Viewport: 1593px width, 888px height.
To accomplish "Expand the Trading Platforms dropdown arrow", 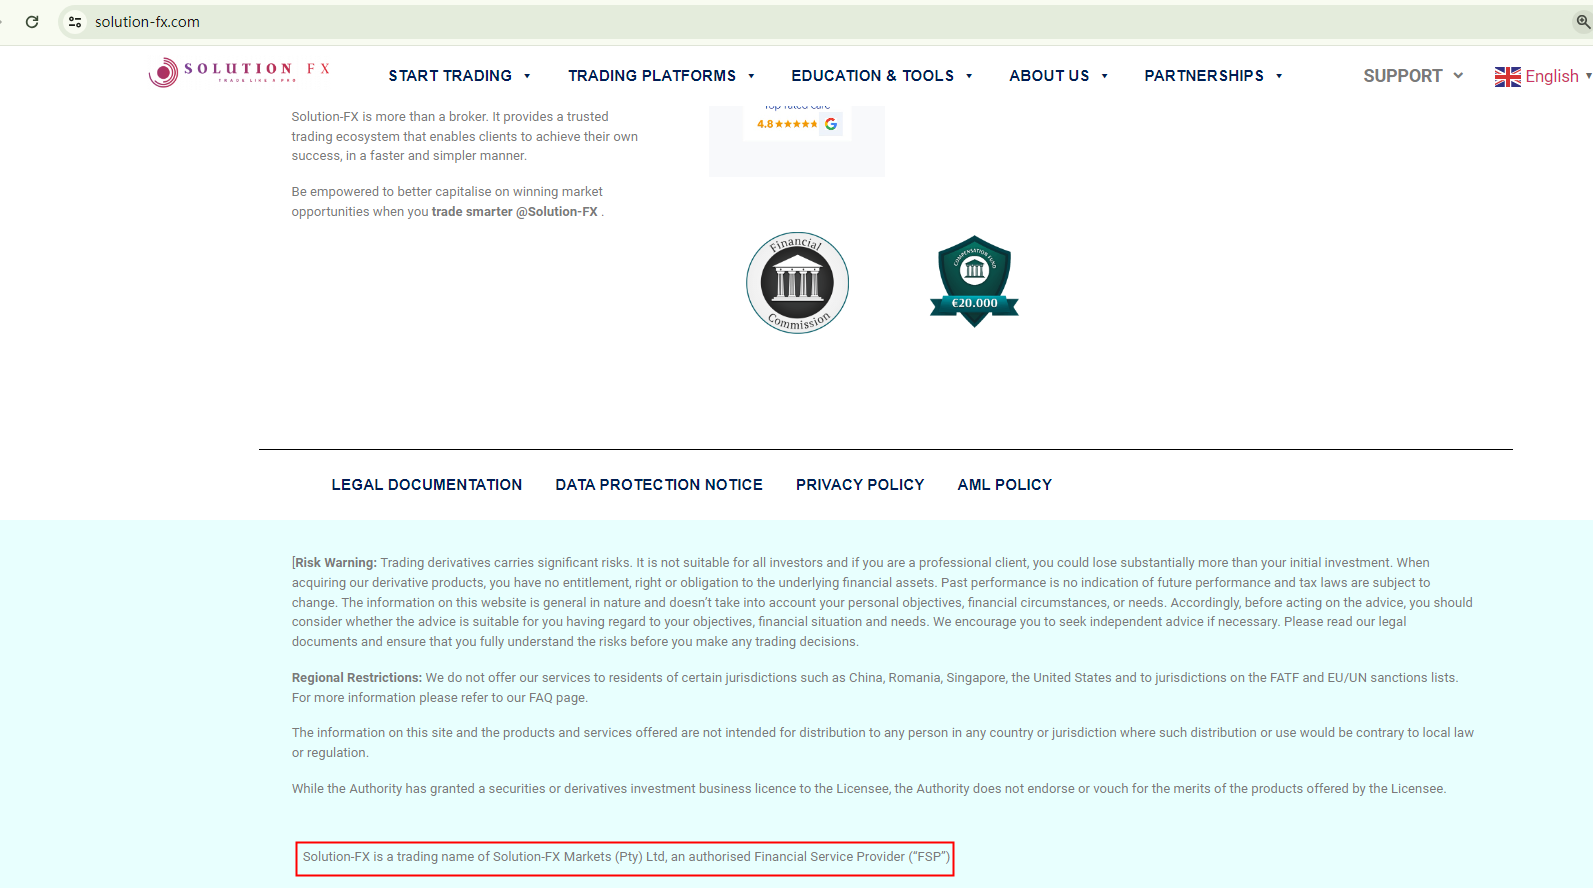I will click(751, 76).
